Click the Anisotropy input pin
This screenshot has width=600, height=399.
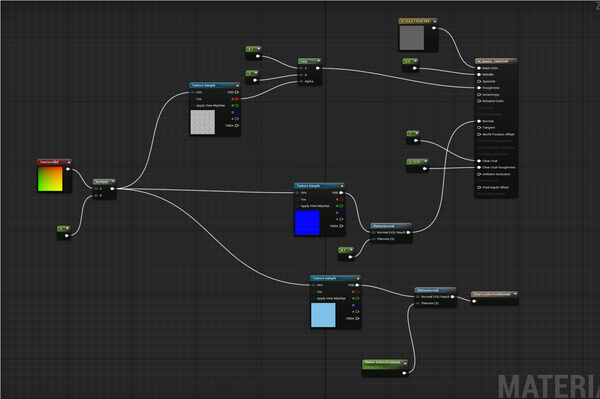click(479, 94)
